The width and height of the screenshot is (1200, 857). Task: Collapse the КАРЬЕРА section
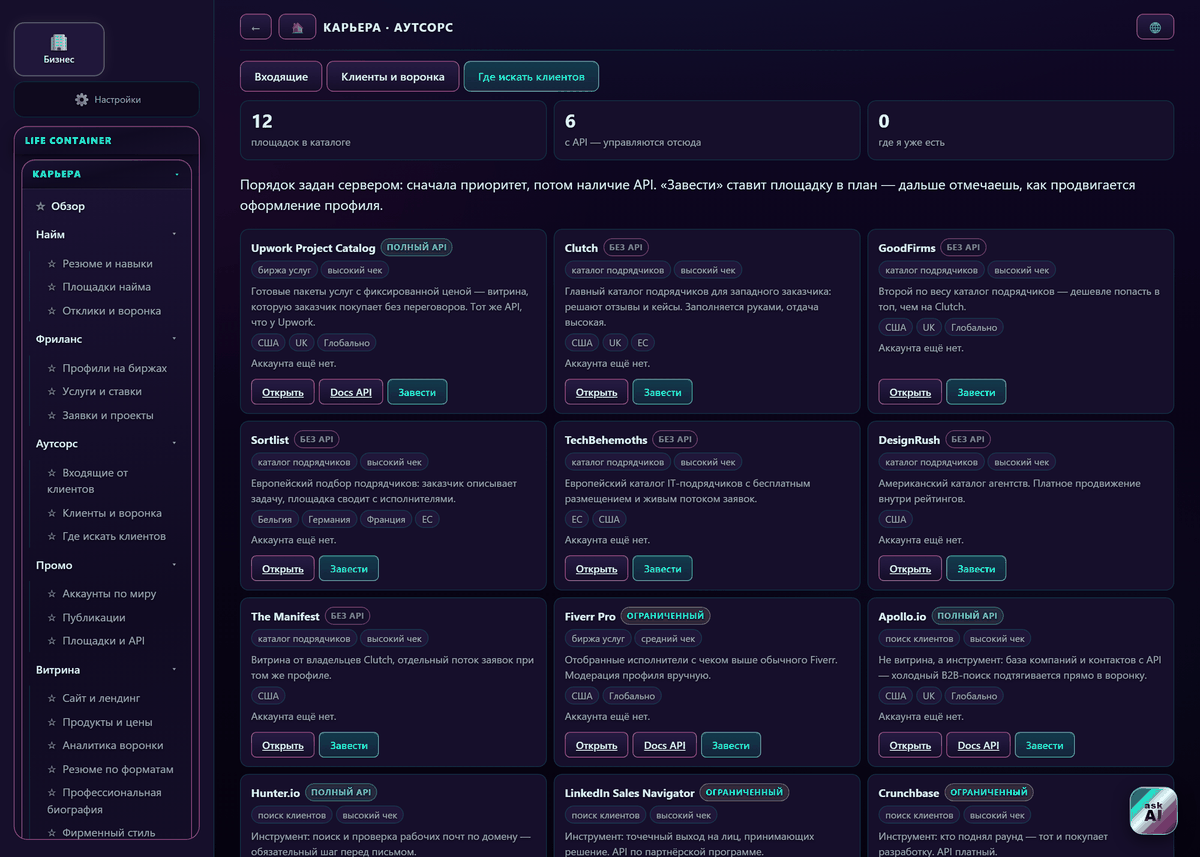176,174
